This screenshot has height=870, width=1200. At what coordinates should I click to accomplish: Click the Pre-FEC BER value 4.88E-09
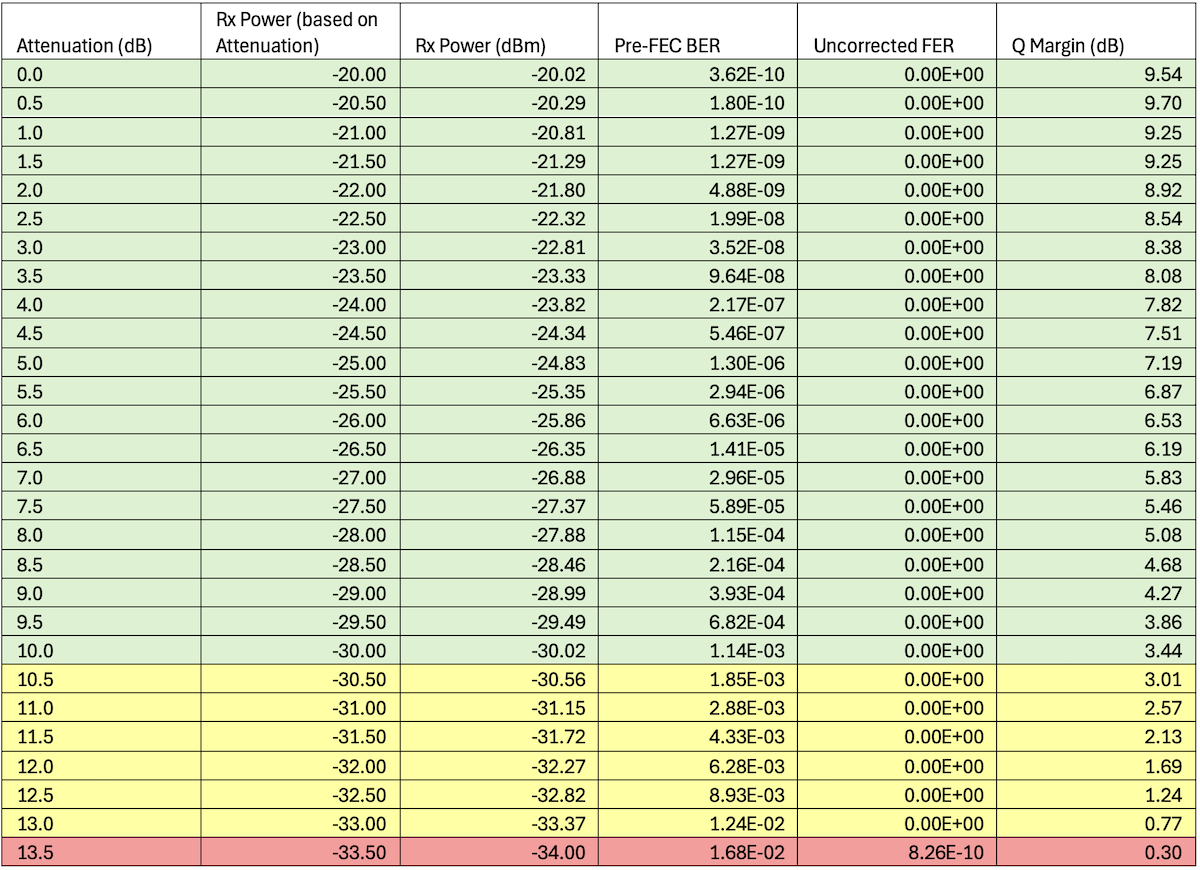(698, 190)
